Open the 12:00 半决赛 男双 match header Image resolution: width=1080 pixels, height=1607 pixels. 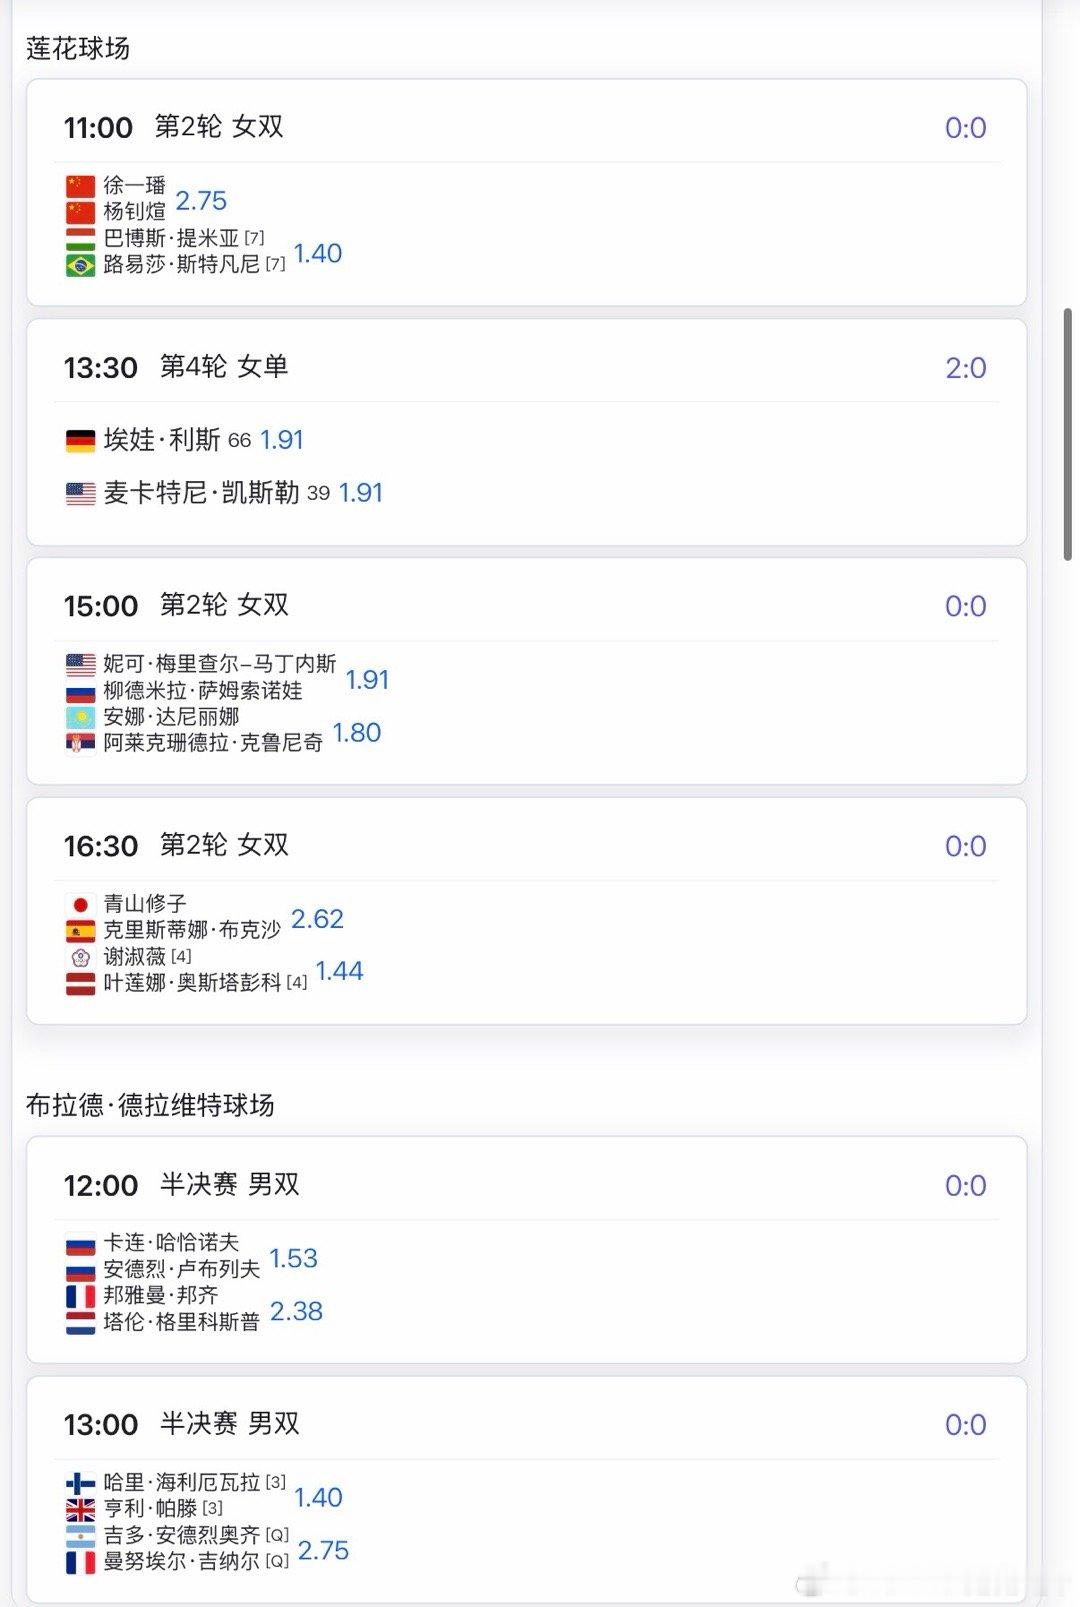[x=181, y=1185]
